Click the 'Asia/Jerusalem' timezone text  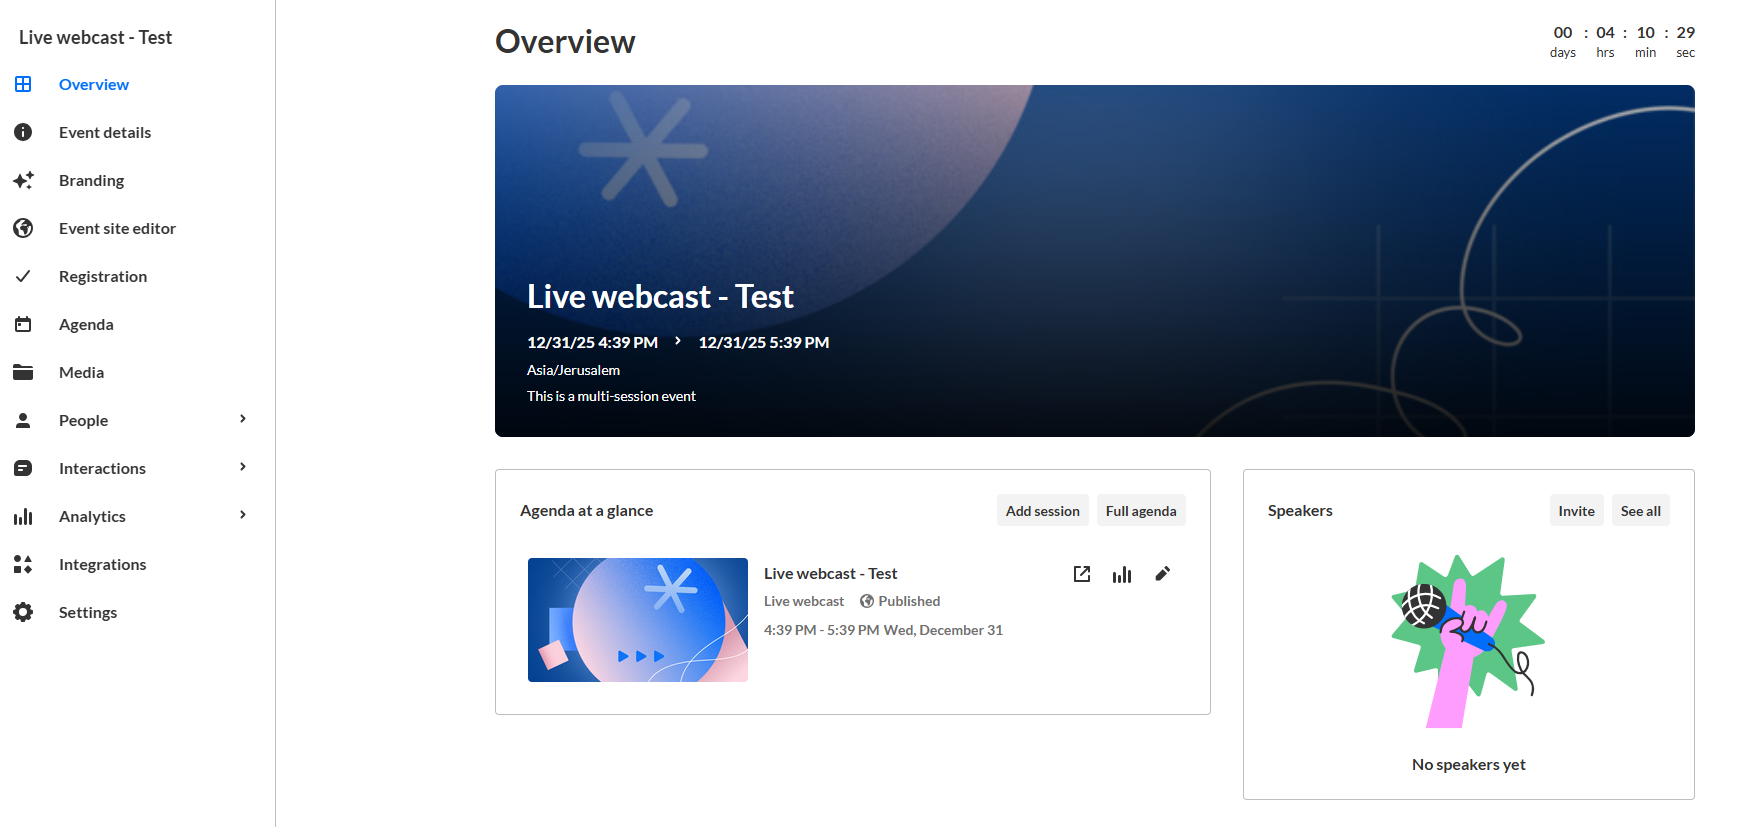573,370
